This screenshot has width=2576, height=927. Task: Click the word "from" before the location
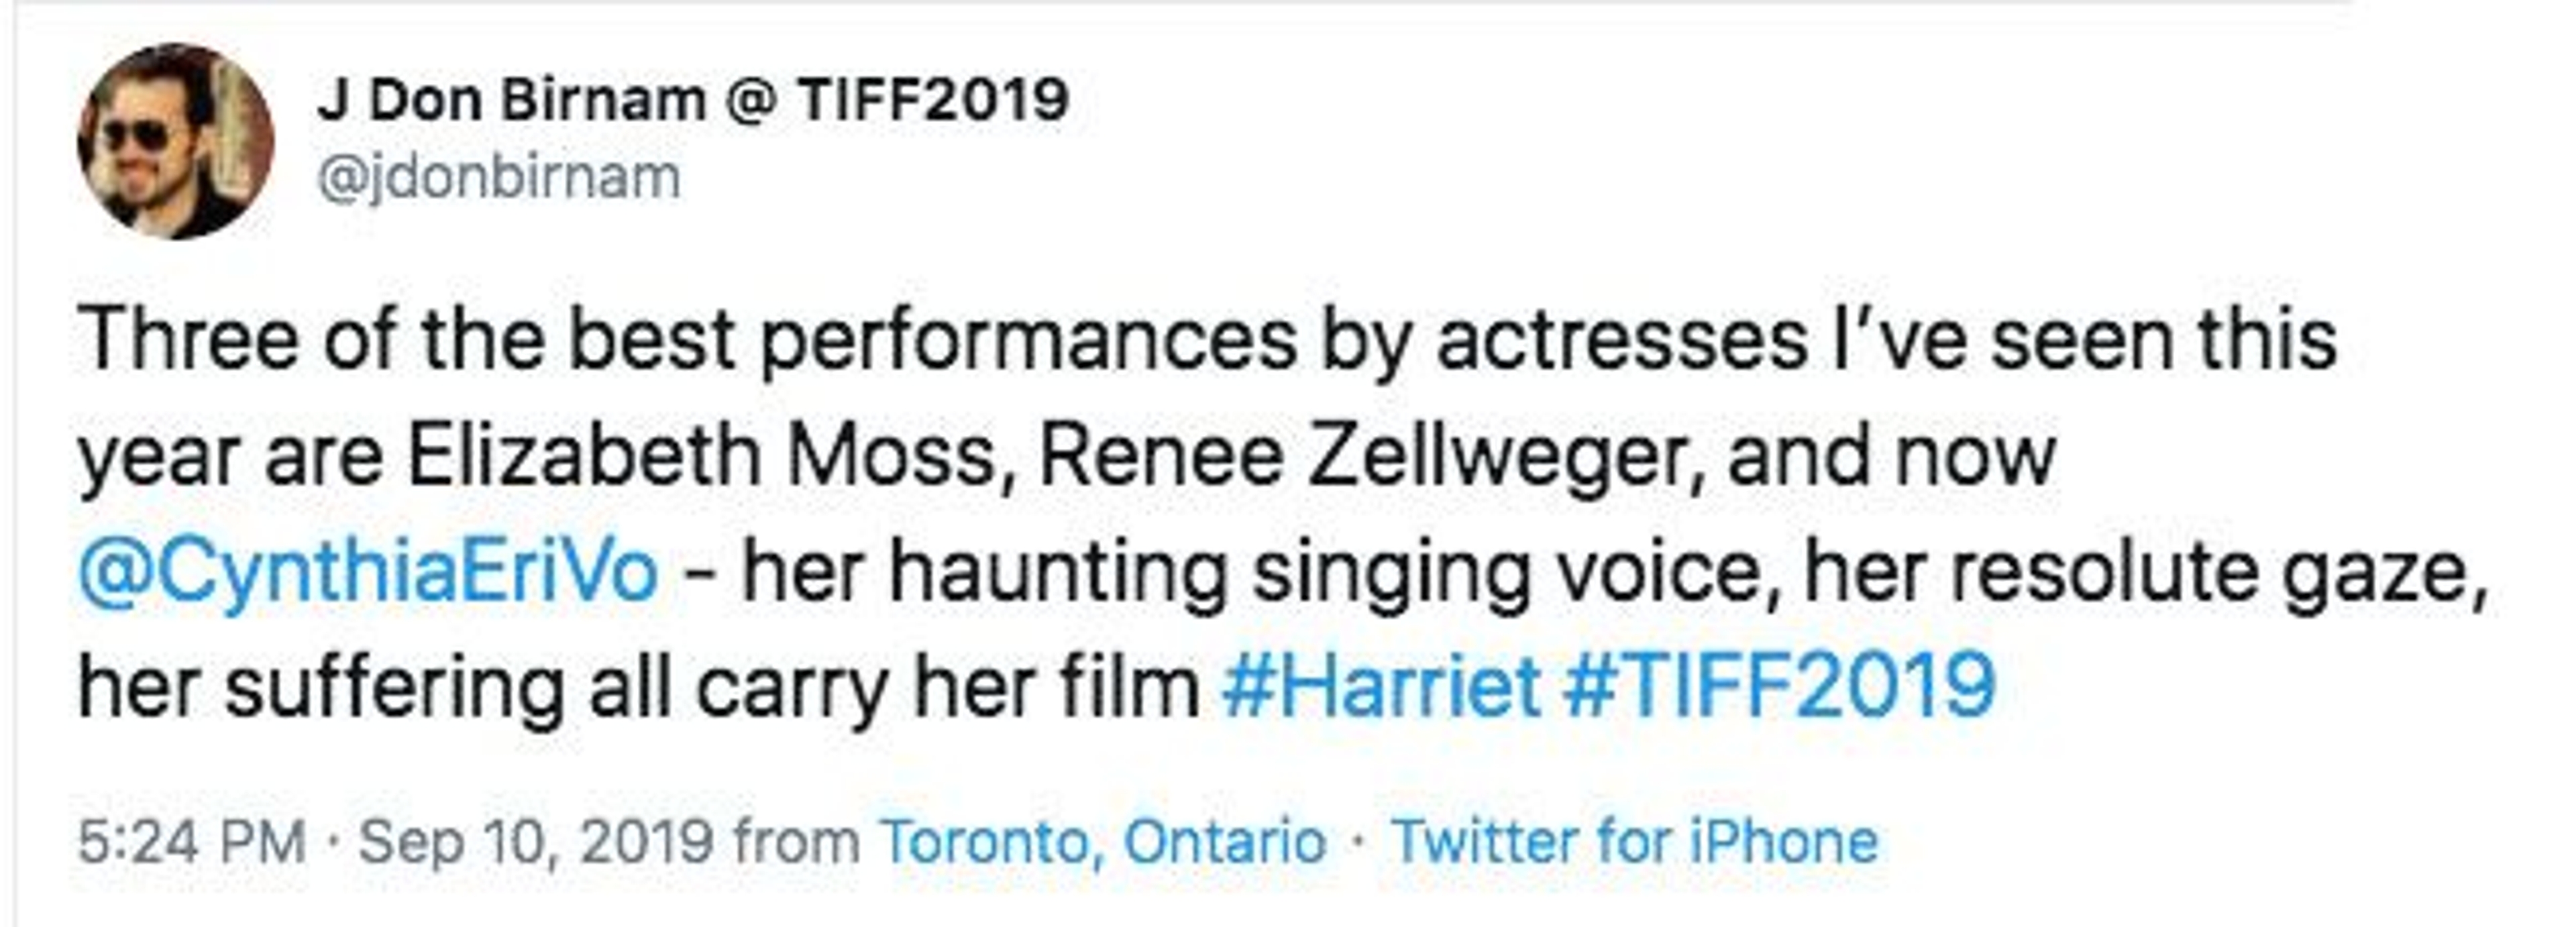(796, 842)
